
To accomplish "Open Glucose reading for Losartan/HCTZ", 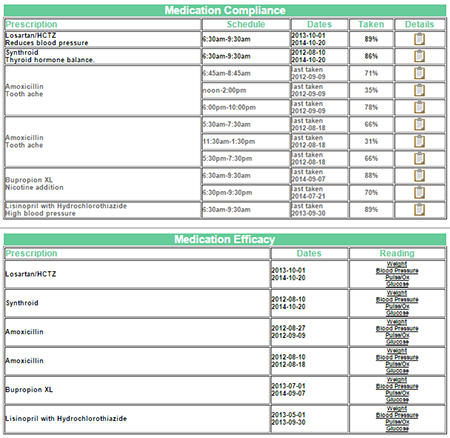I will [x=397, y=284].
